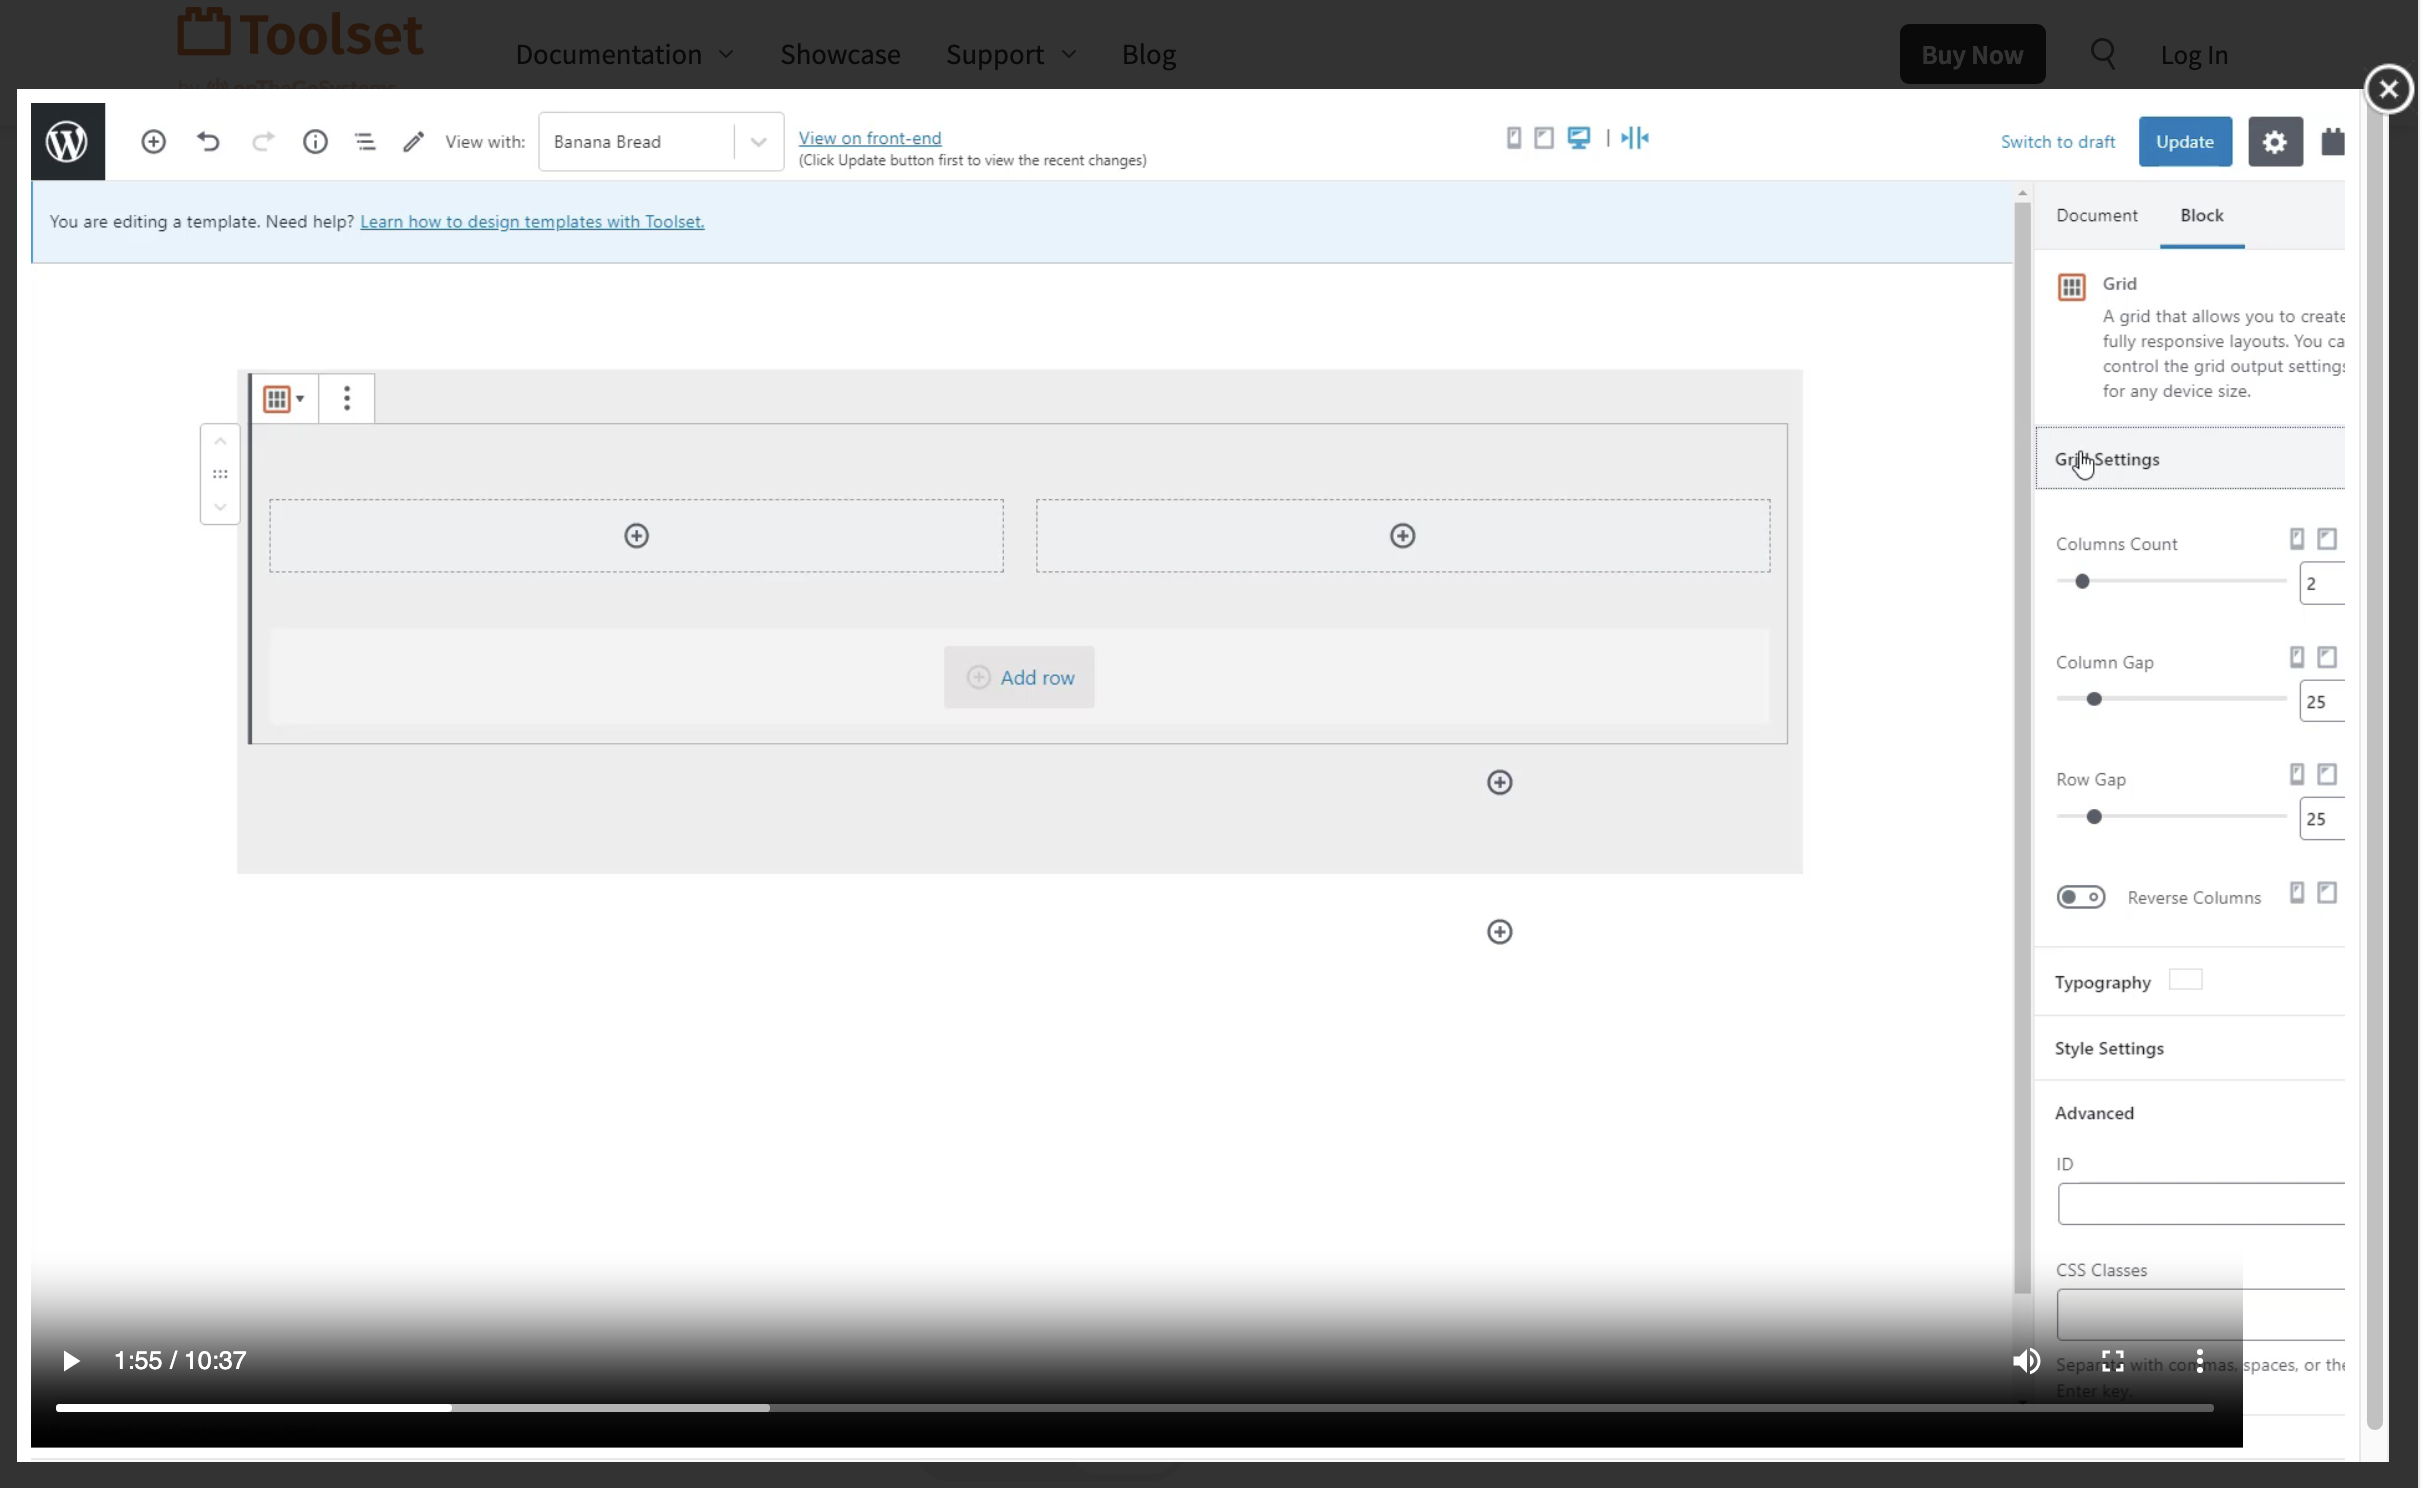Add a block to the left grid column
The width and height of the screenshot is (2422, 1488).
636,536
